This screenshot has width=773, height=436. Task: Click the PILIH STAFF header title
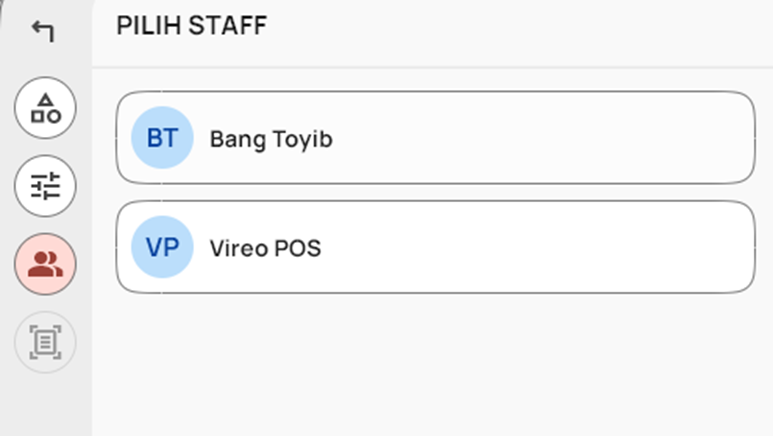[192, 26]
